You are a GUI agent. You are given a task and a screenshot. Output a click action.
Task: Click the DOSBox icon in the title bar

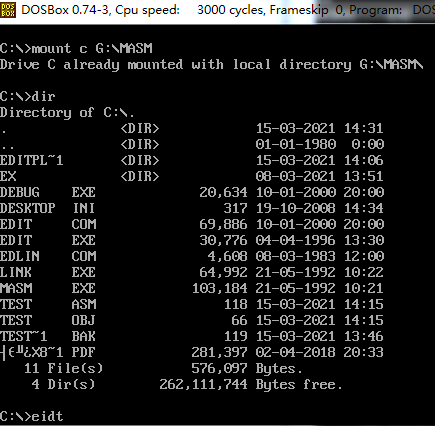click(8, 10)
